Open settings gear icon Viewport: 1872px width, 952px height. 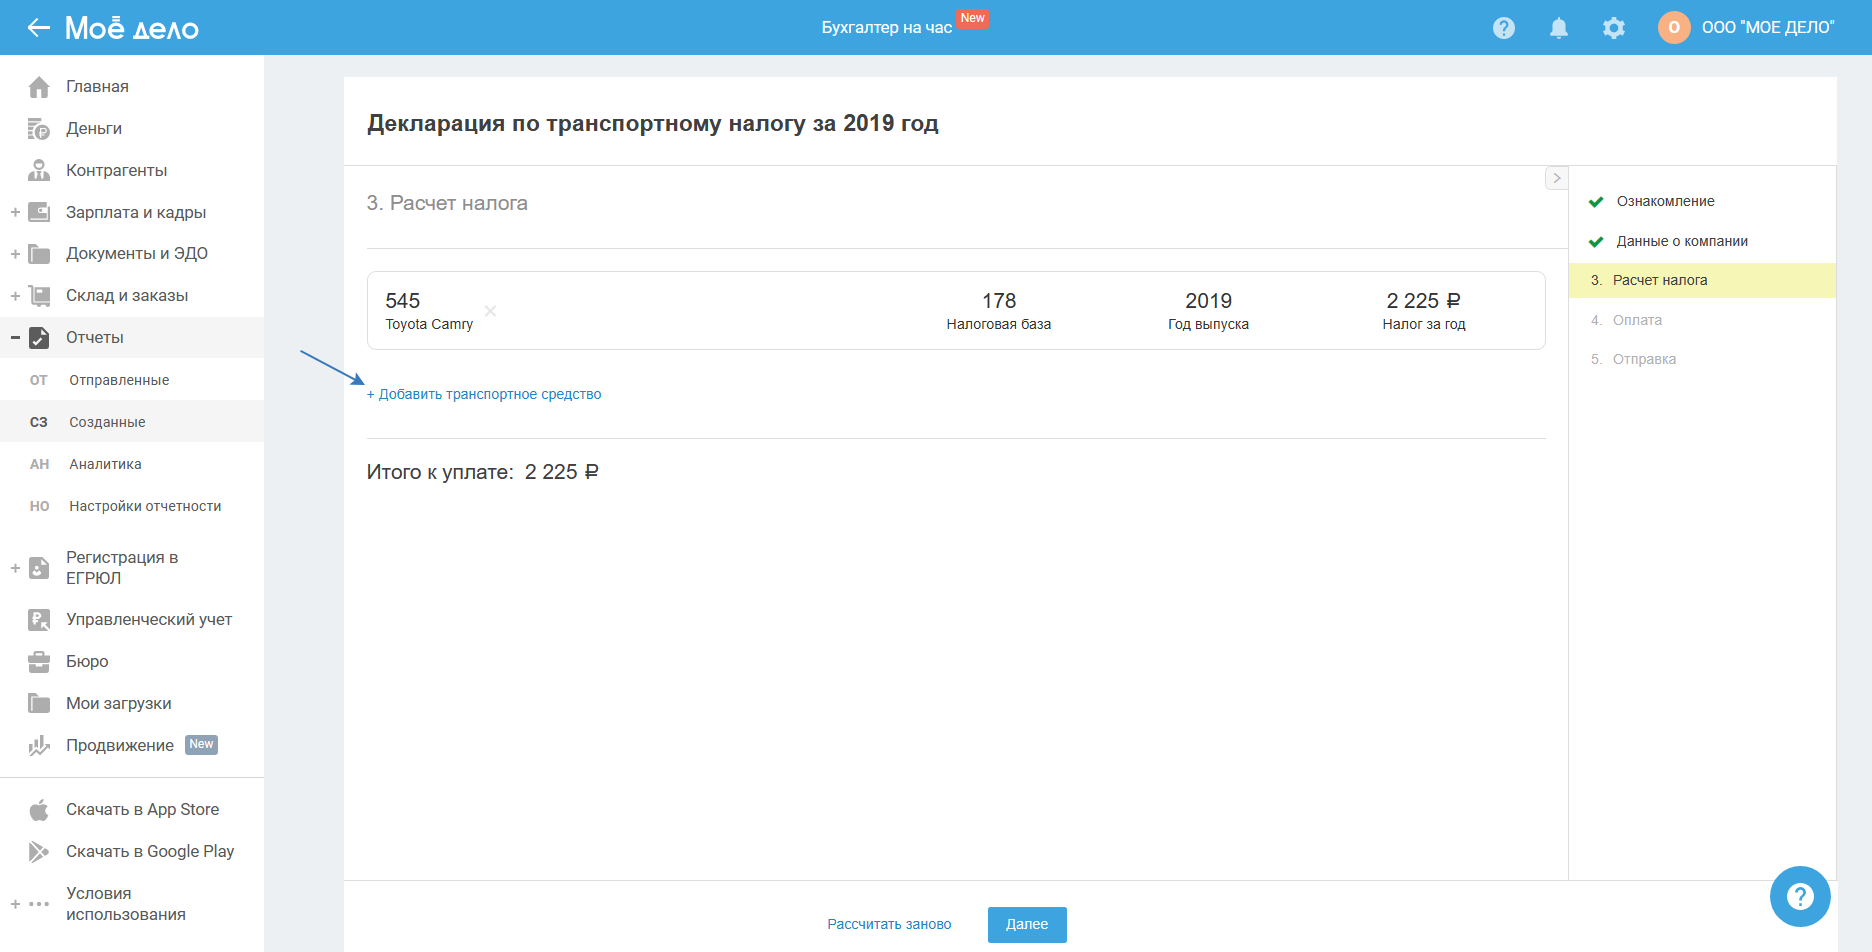1614,28
